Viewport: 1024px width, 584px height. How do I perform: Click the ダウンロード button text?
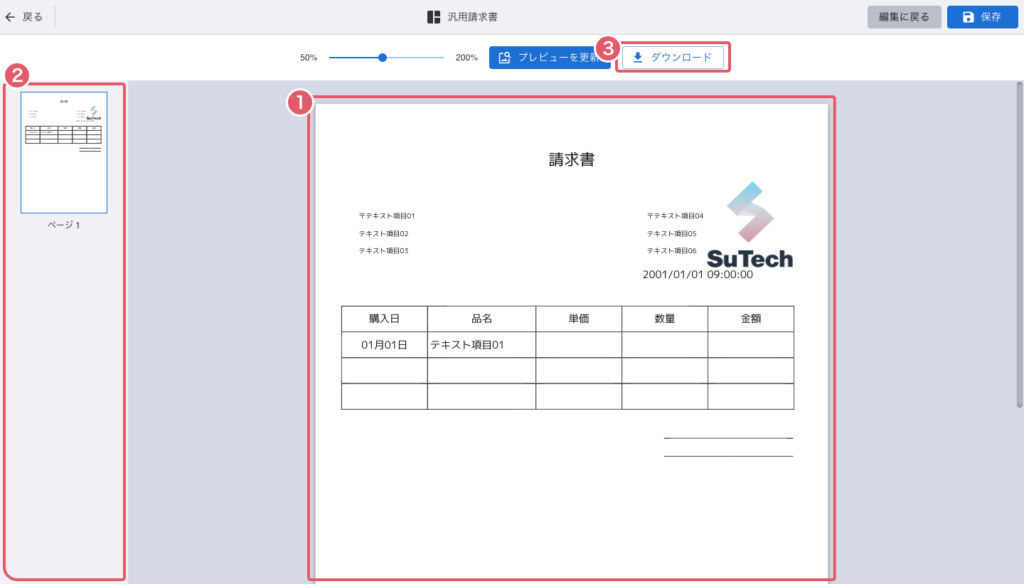[681, 58]
